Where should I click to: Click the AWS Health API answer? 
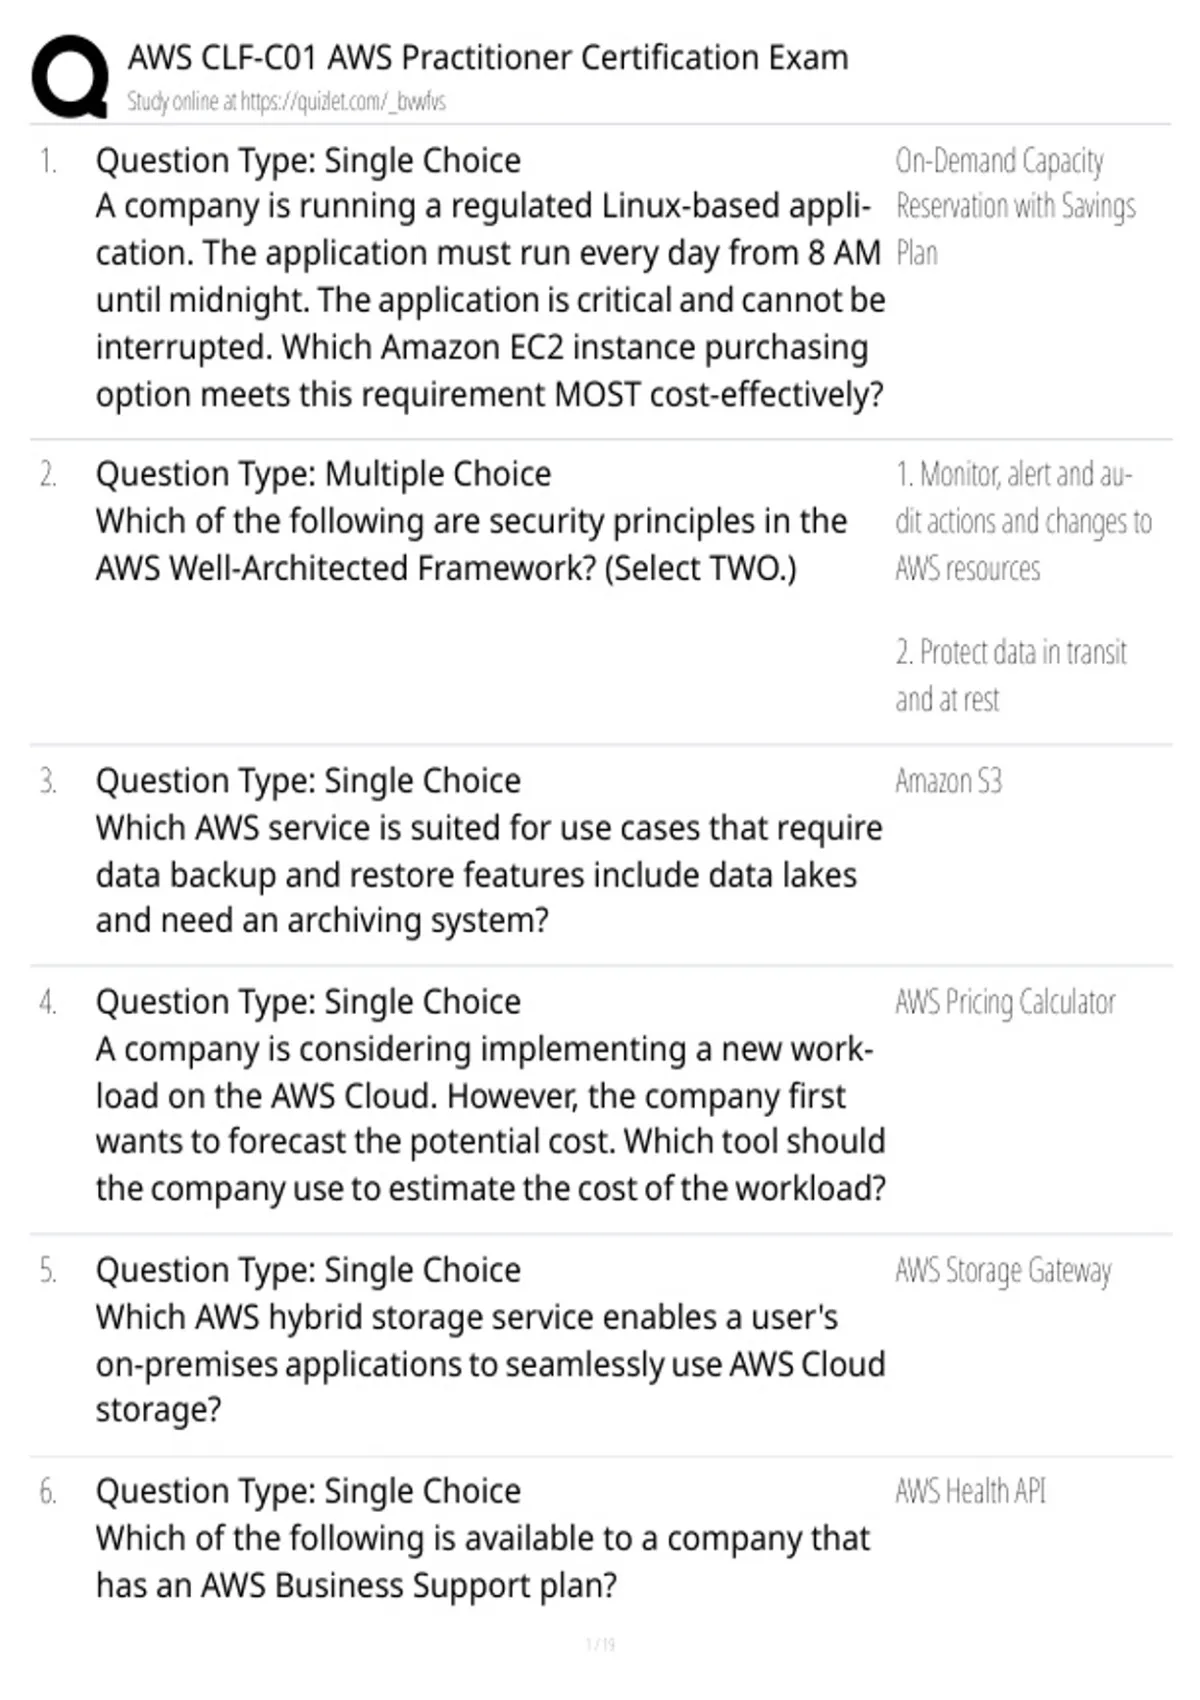pyautogui.click(x=970, y=1491)
